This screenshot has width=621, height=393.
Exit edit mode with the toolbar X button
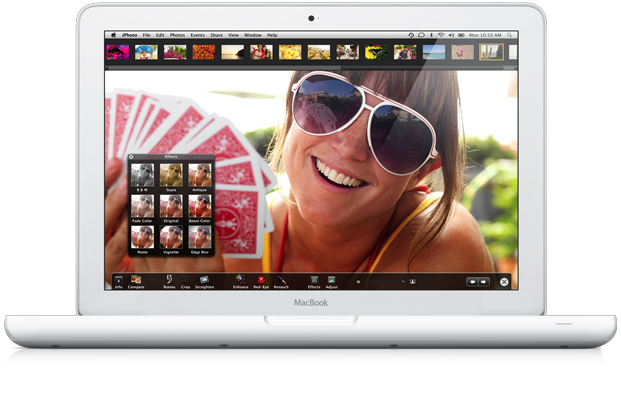pyautogui.click(x=504, y=282)
